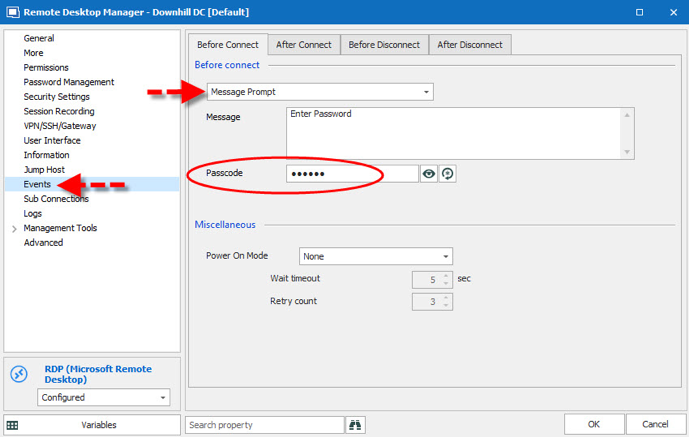
Task: Open the After Disconnect tab
Action: click(471, 45)
